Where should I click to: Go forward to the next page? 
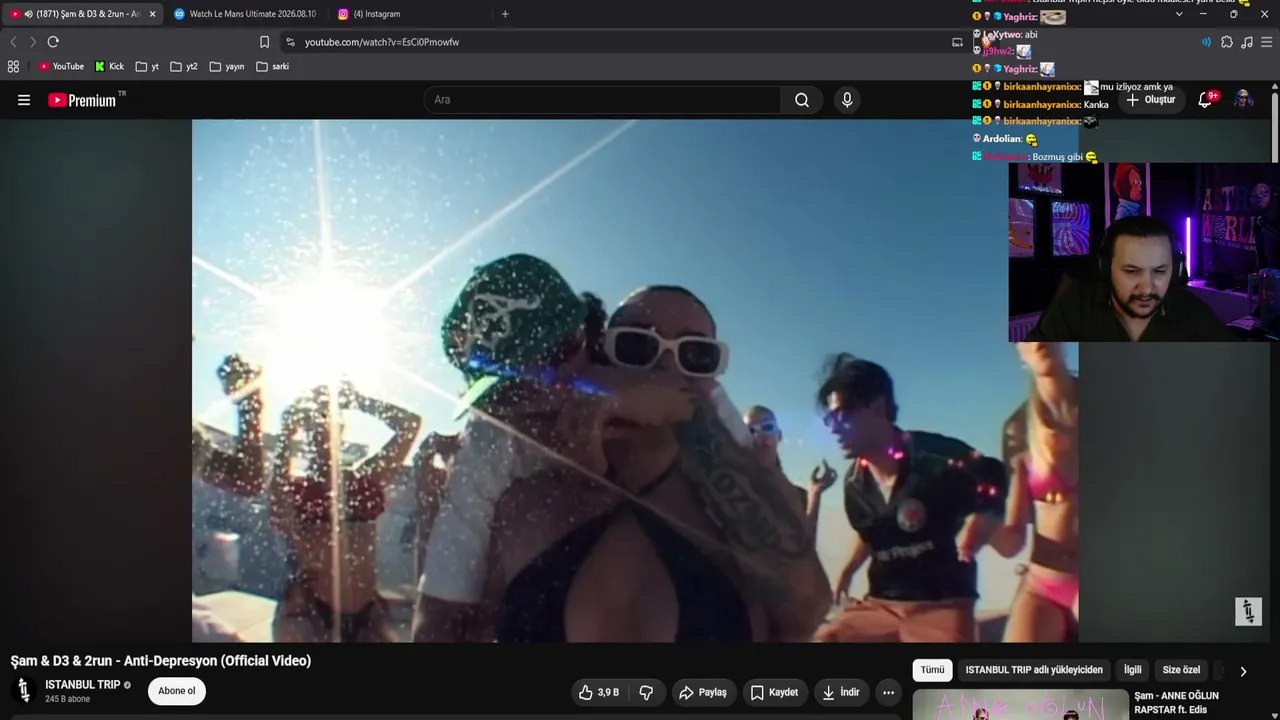click(x=32, y=42)
